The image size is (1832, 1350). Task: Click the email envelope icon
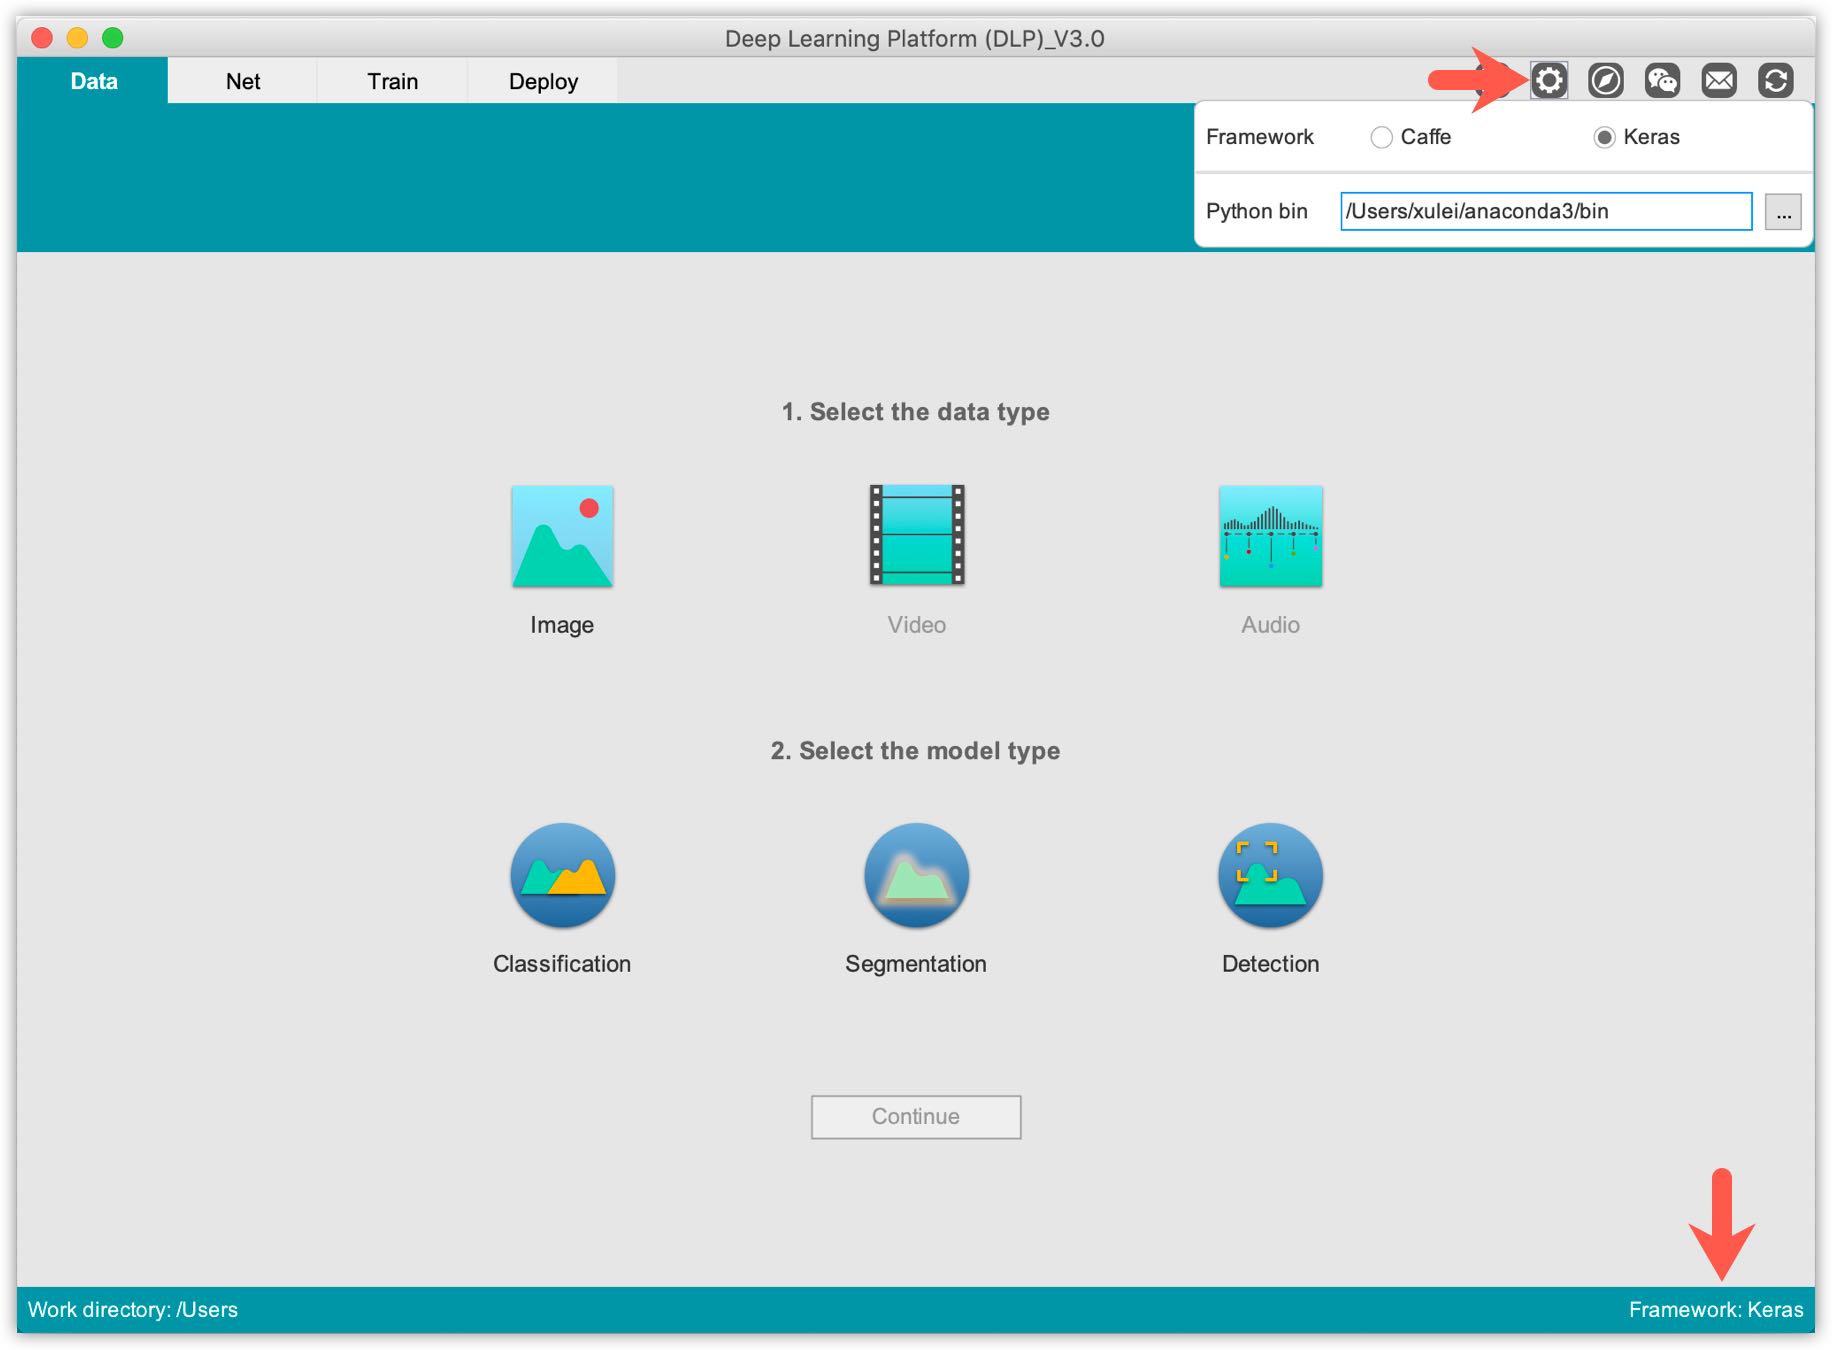click(x=1719, y=80)
